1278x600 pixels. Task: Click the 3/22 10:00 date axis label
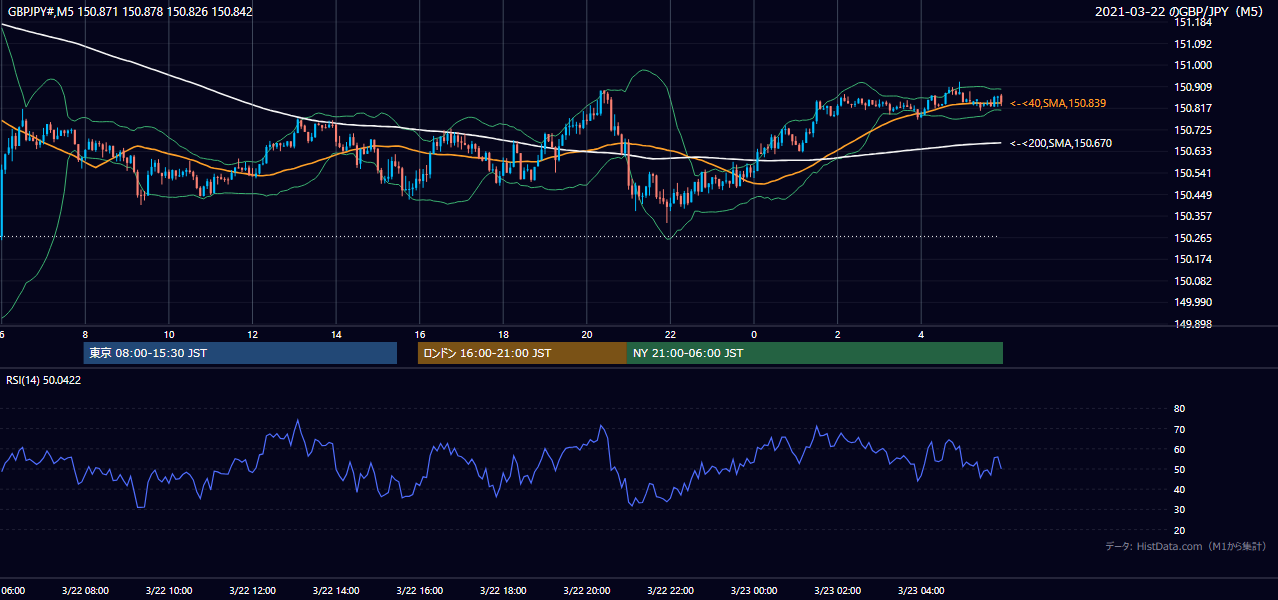point(168,591)
